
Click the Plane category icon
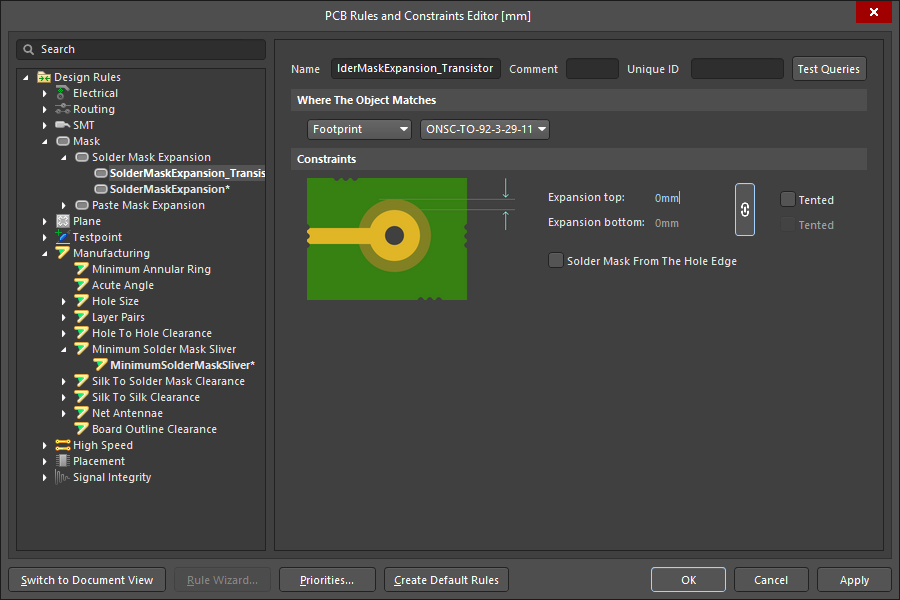point(63,221)
